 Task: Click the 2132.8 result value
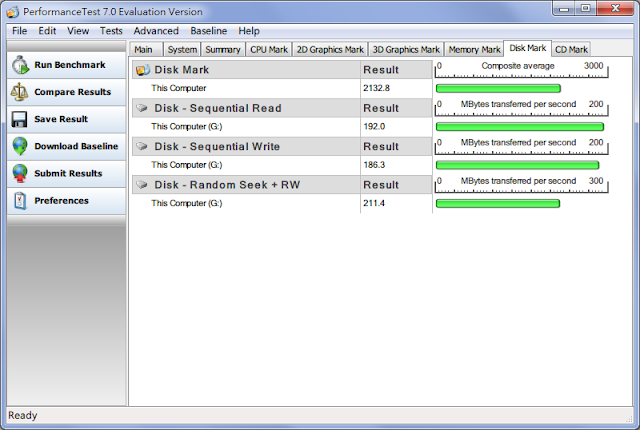[376, 88]
